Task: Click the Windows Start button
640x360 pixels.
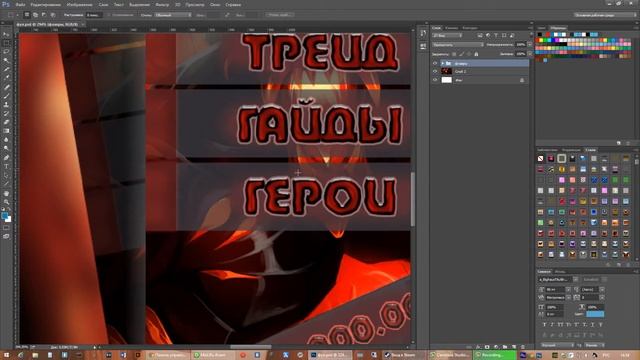Action: (x=6, y=355)
